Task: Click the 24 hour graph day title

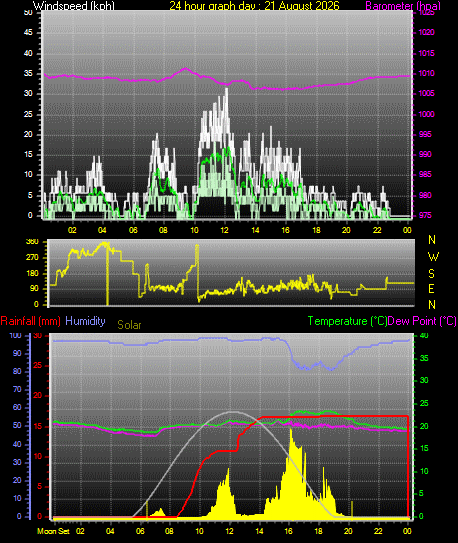Action: (x=254, y=6)
